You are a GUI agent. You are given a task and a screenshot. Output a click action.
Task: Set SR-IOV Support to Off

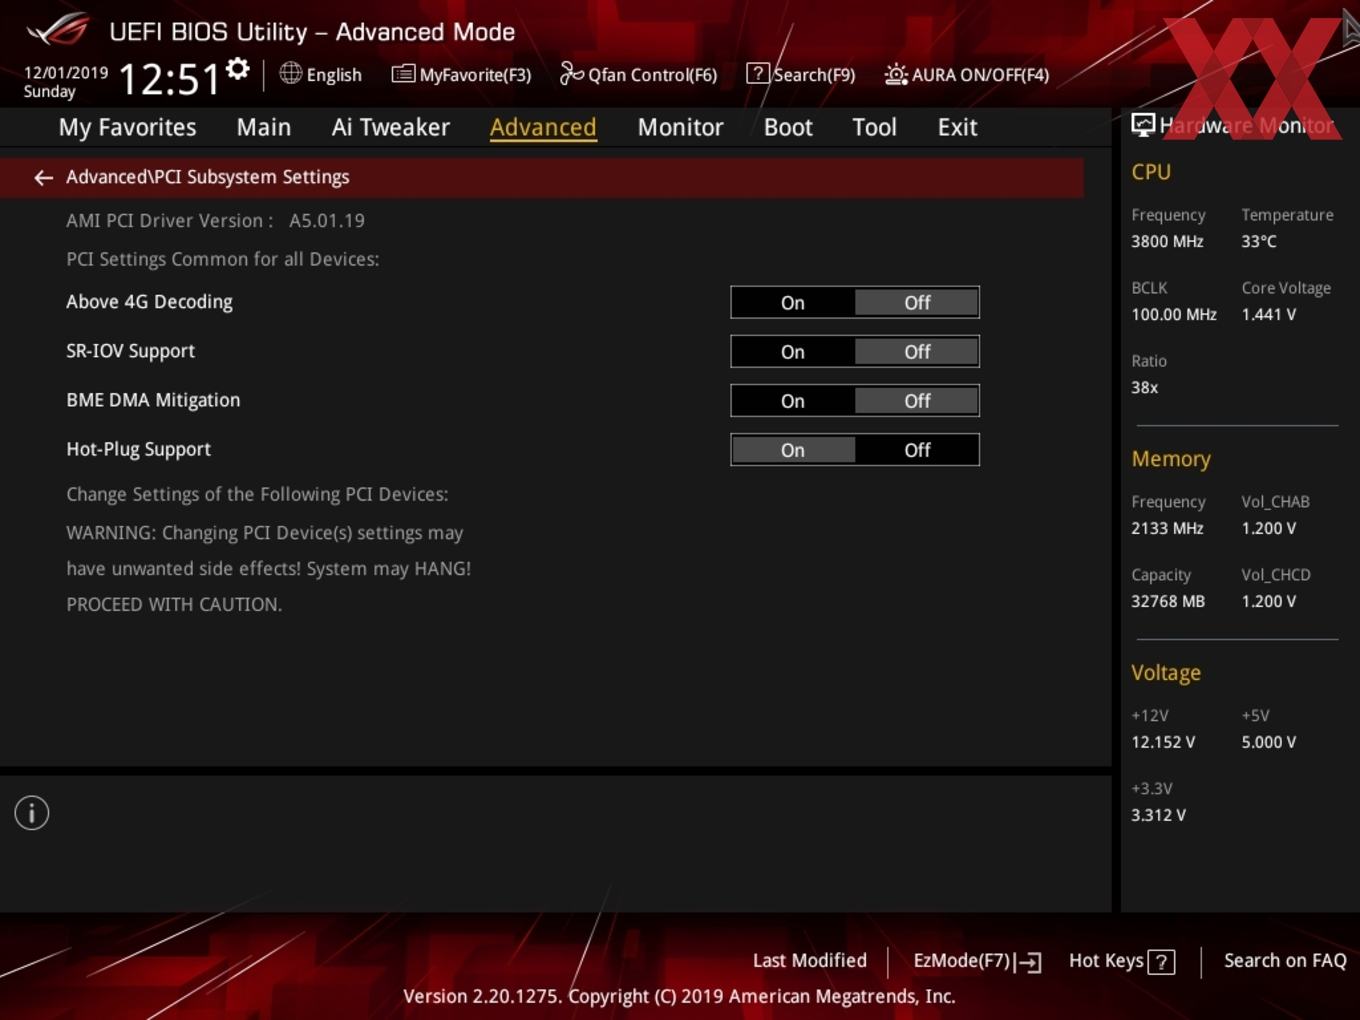click(917, 352)
